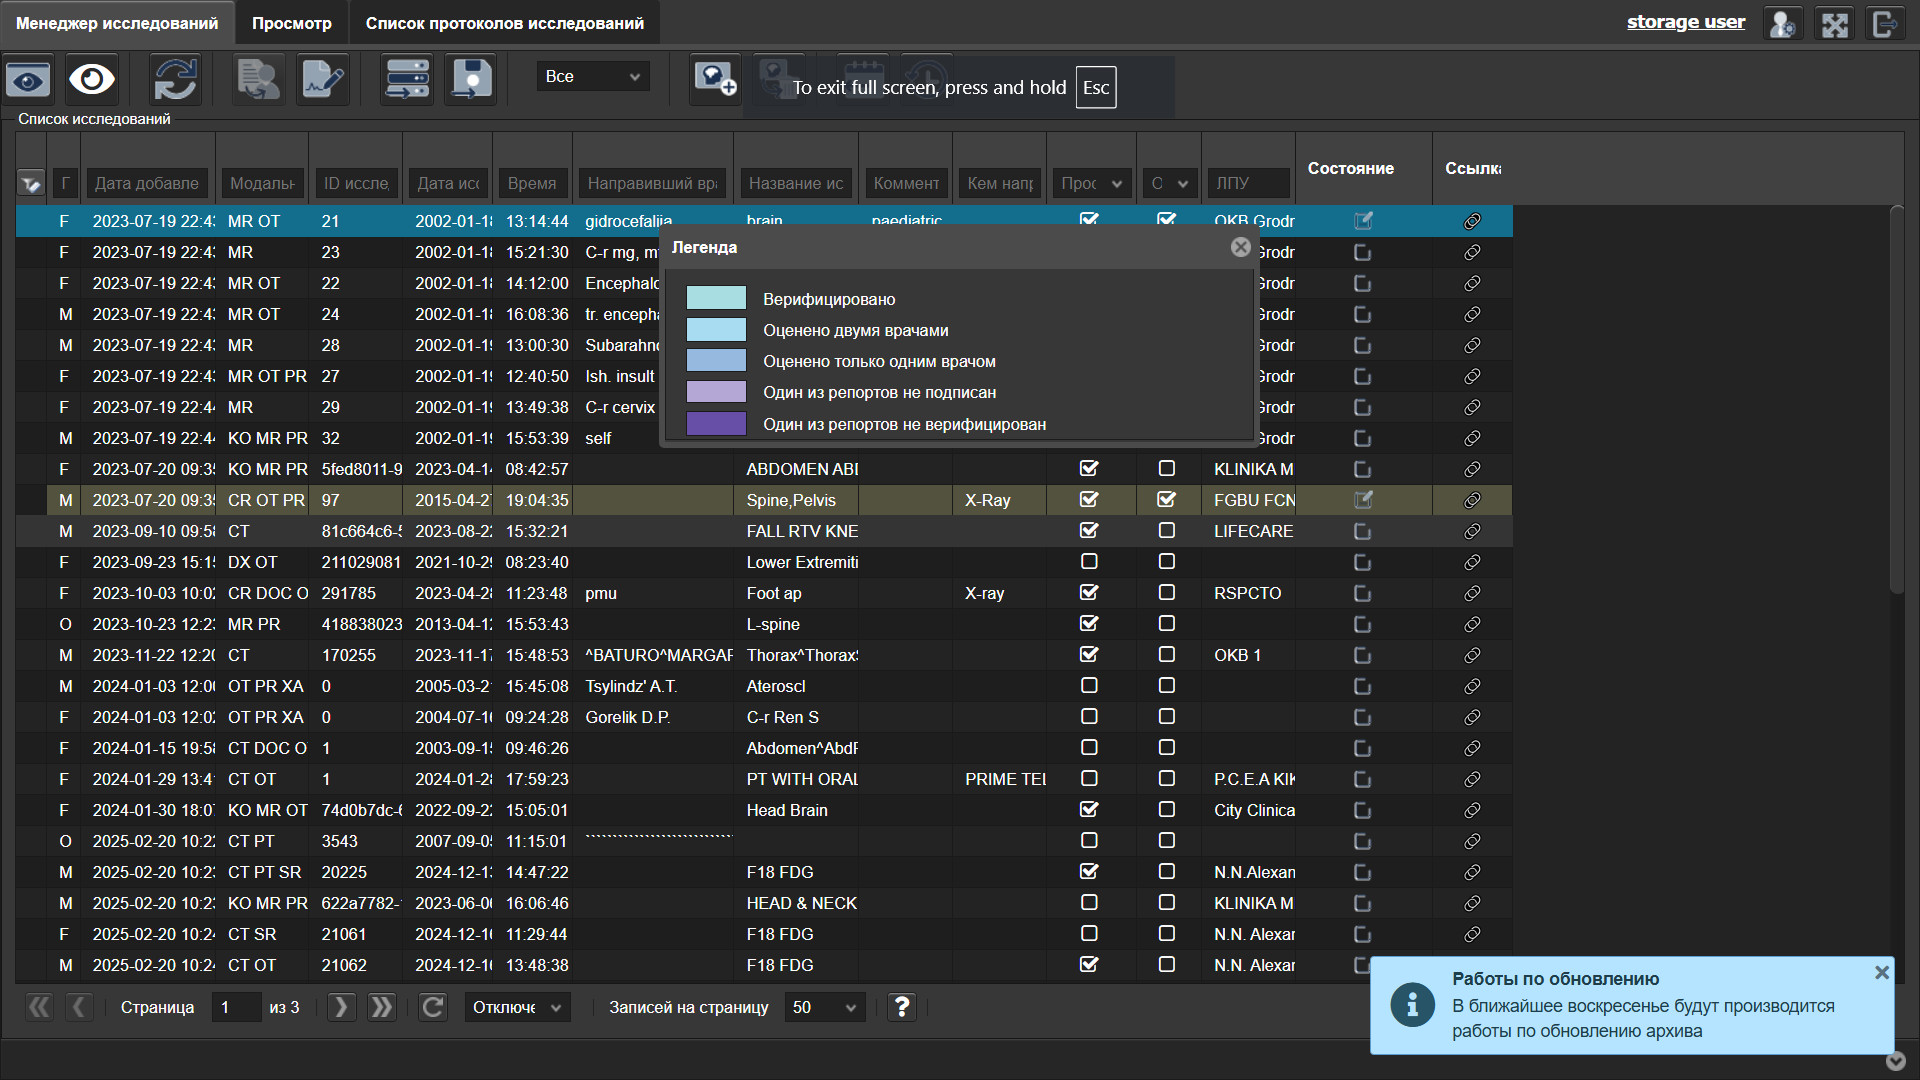The width and height of the screenshot is (1920, 1080).
Task: Close the Легенда popup
Action: pos(1240,247)
